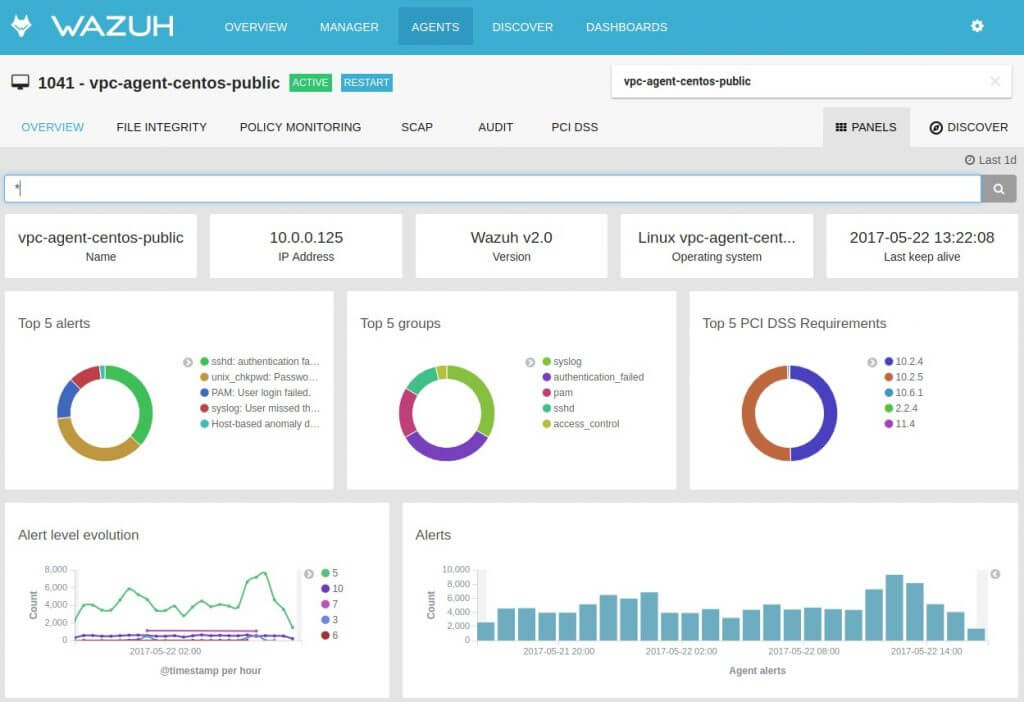Switch to the DISCOVER view beside PANELS

click(x=968, y=127)
